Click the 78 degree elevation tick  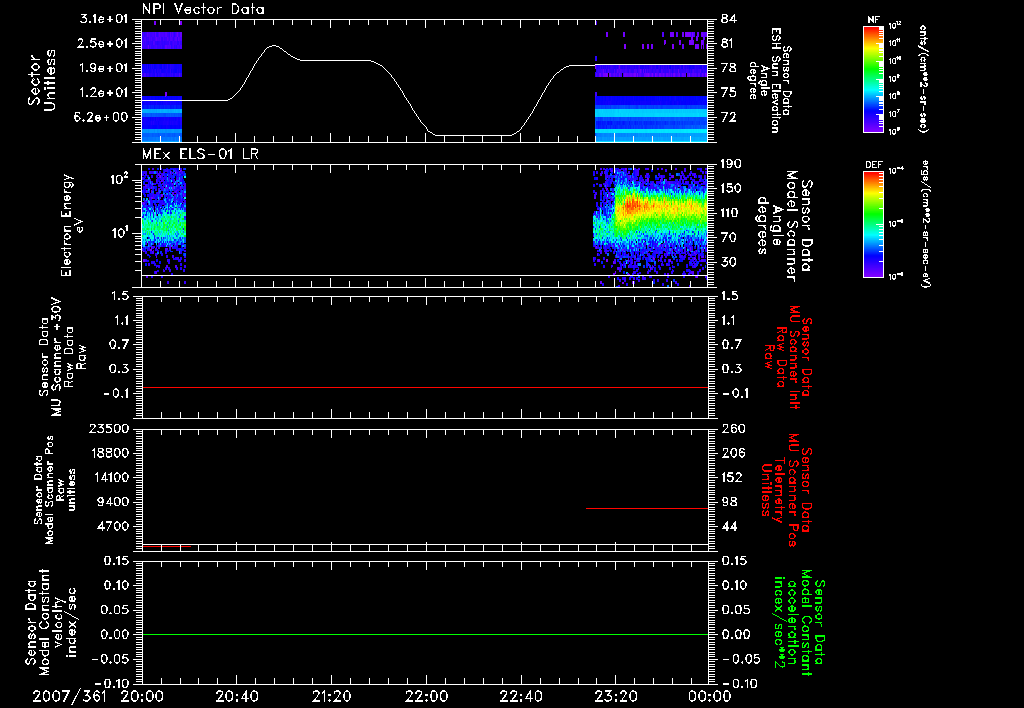[x=729, y=68]
